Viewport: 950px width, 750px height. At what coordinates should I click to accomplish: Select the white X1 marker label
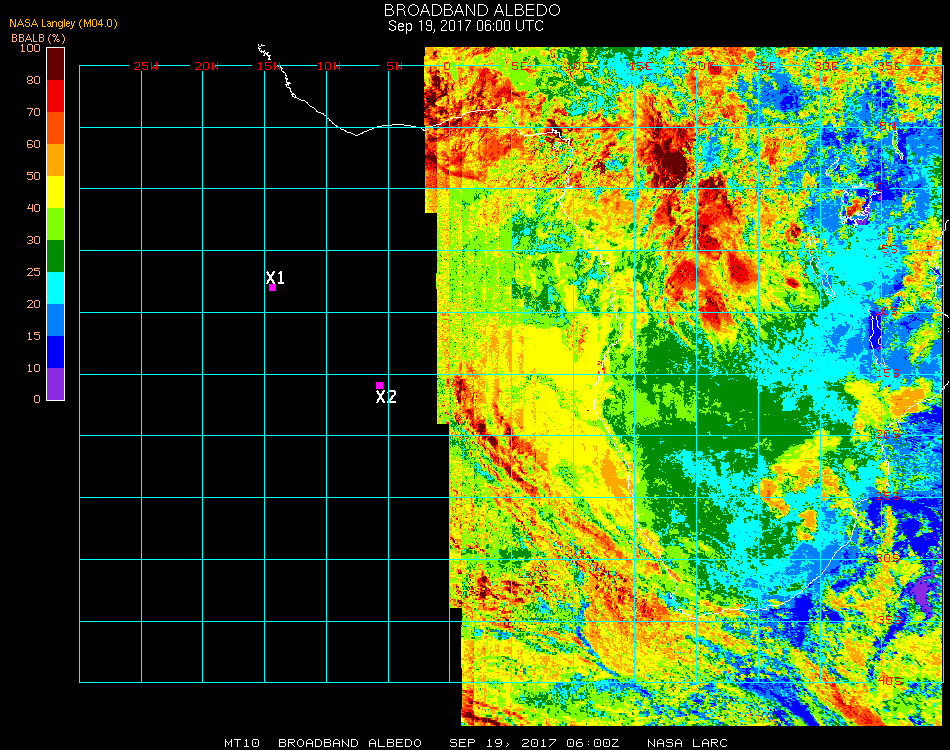pos(276,278)
